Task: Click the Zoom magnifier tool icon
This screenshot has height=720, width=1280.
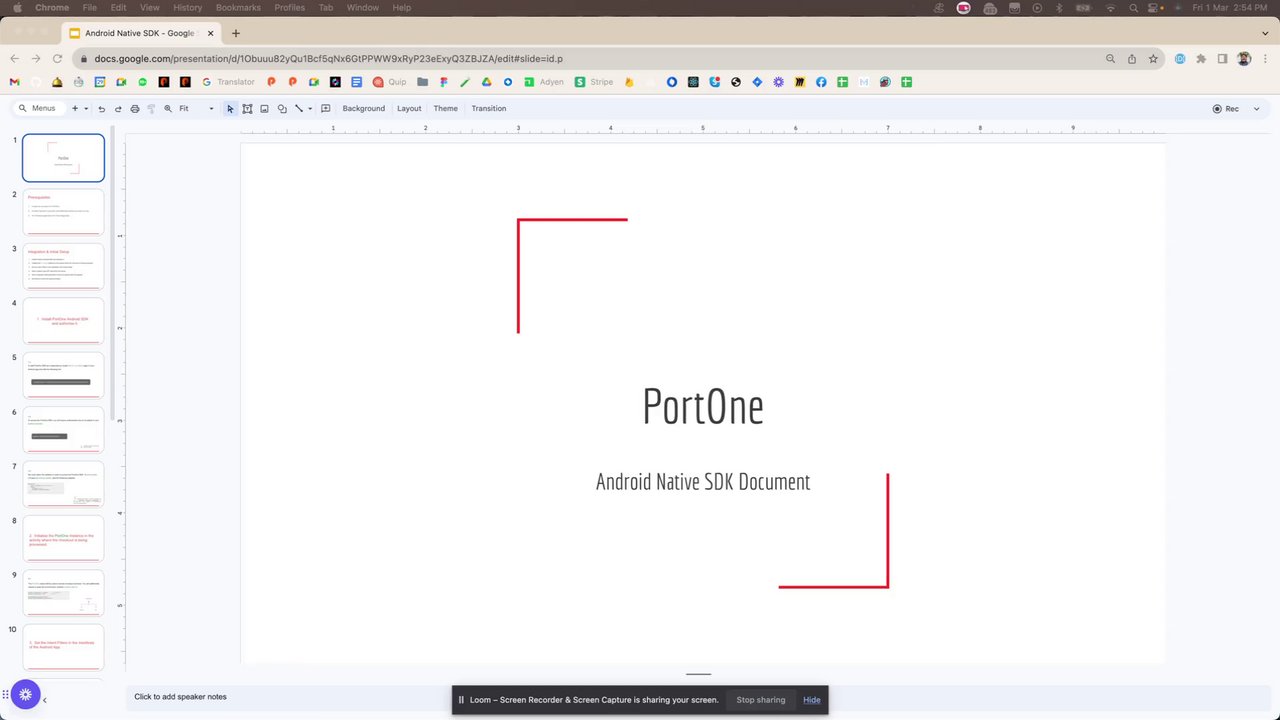Action: [168, 108]
